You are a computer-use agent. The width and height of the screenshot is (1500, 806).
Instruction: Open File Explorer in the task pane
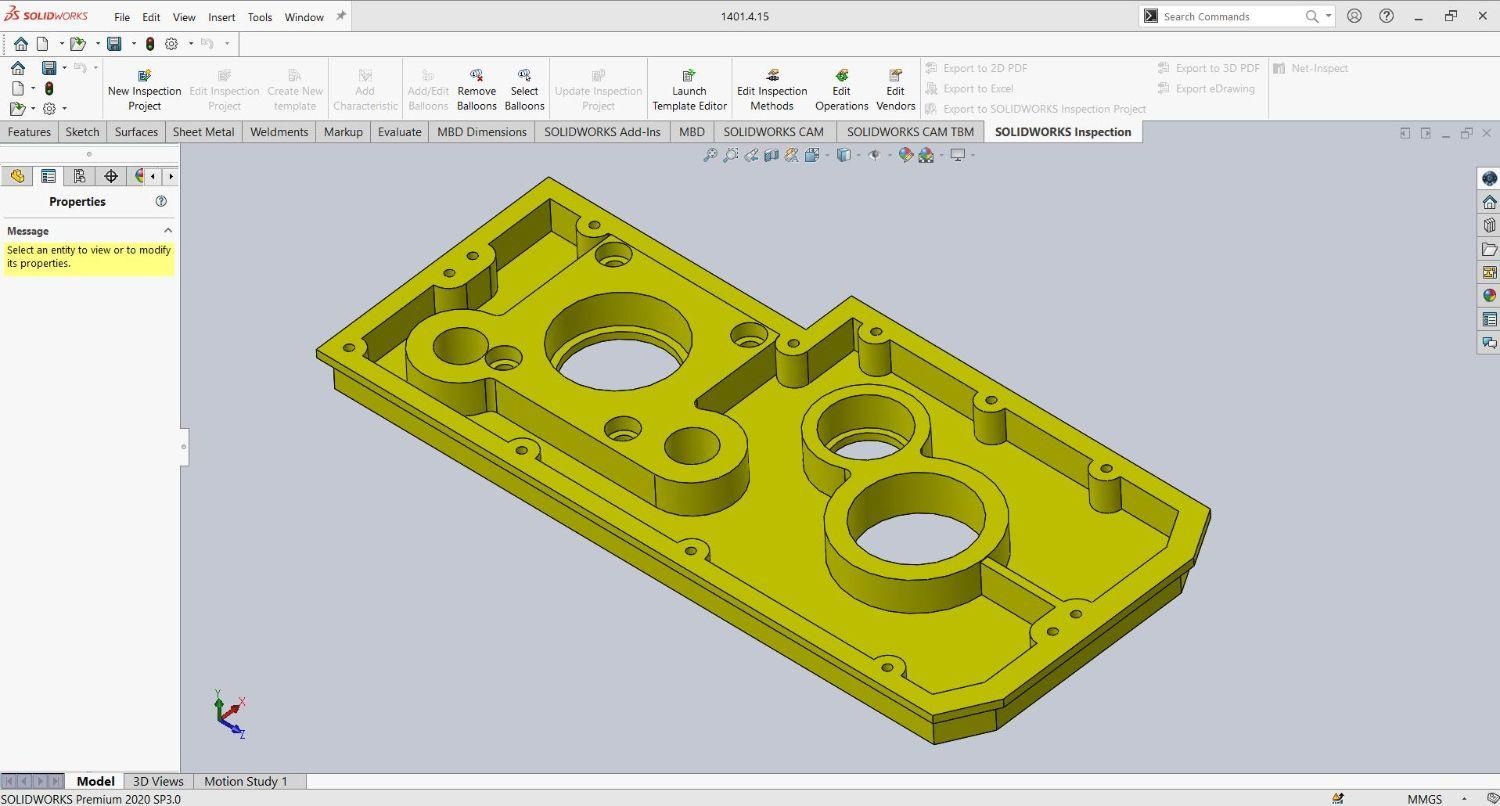pos(1489,249)
